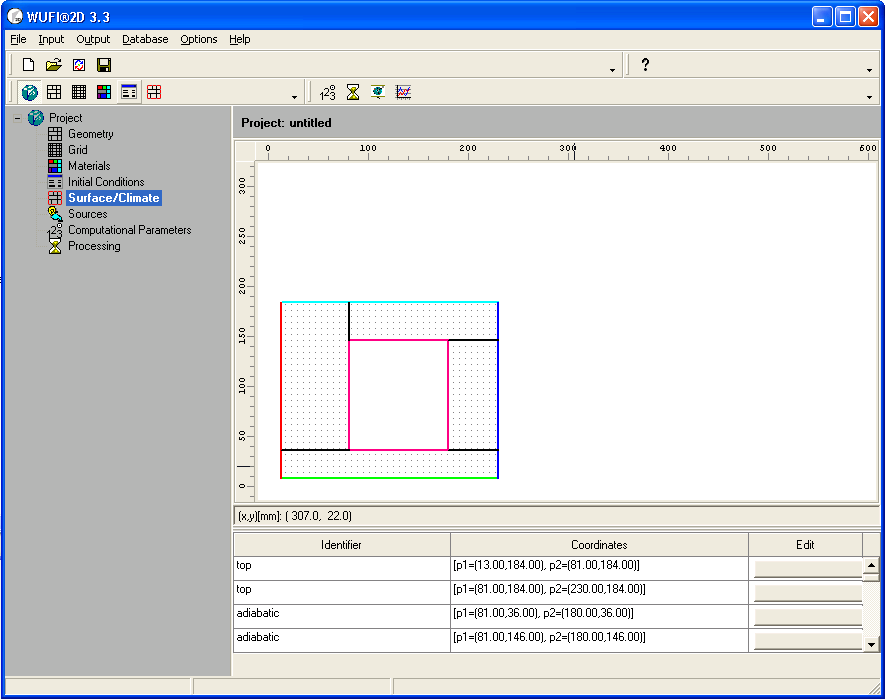Open the Geometry view toolbar icon

point(54,91)
